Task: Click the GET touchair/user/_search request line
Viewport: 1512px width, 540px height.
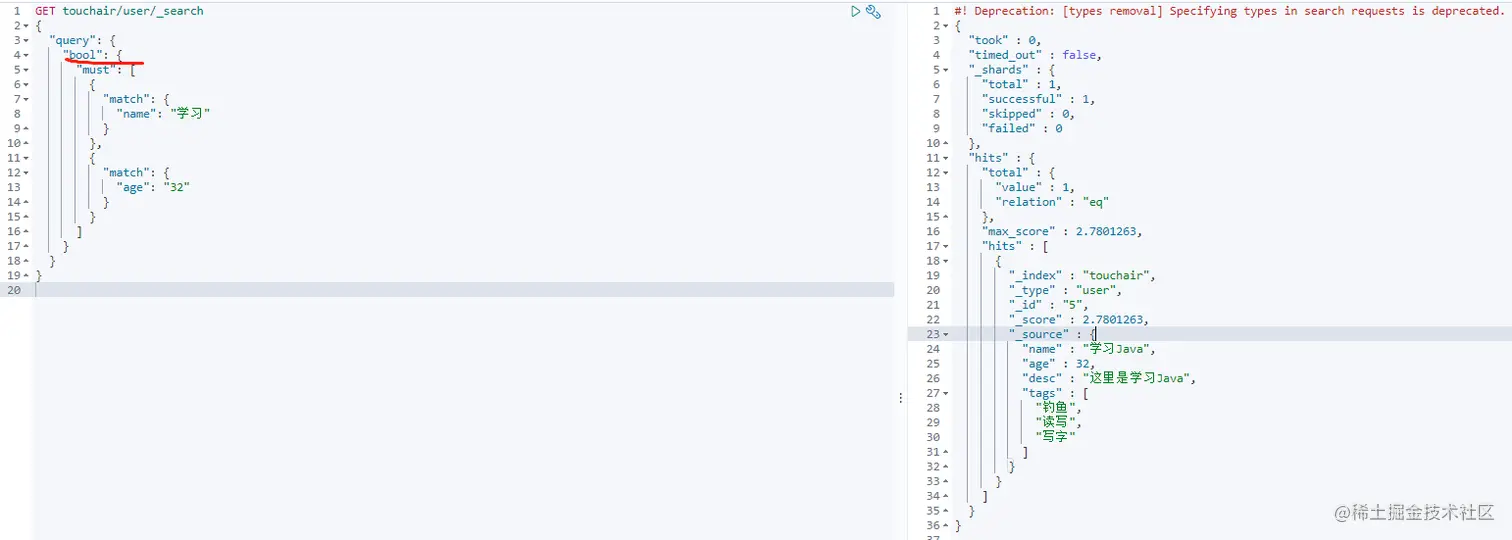Action: point(119,11)
